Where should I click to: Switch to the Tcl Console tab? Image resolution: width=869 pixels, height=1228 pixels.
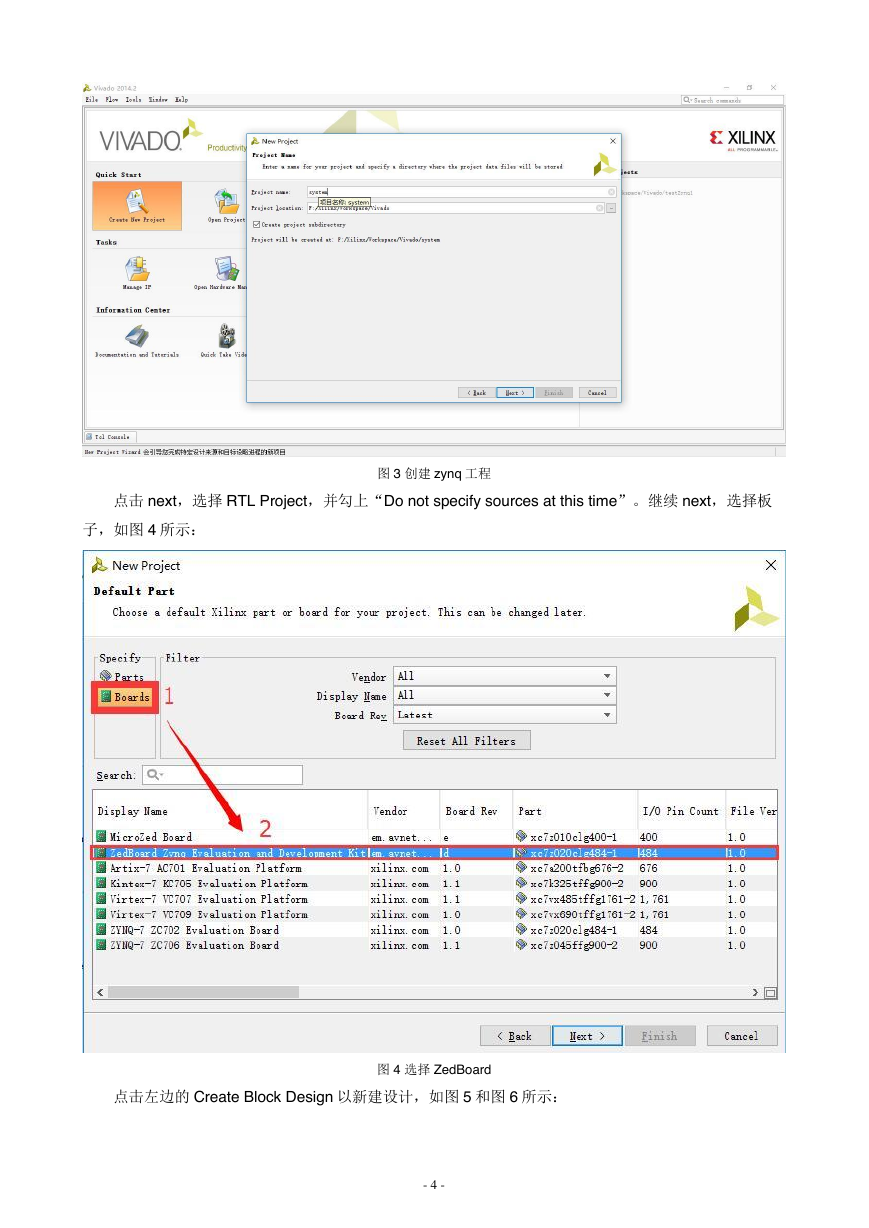(x=108, y=437)
